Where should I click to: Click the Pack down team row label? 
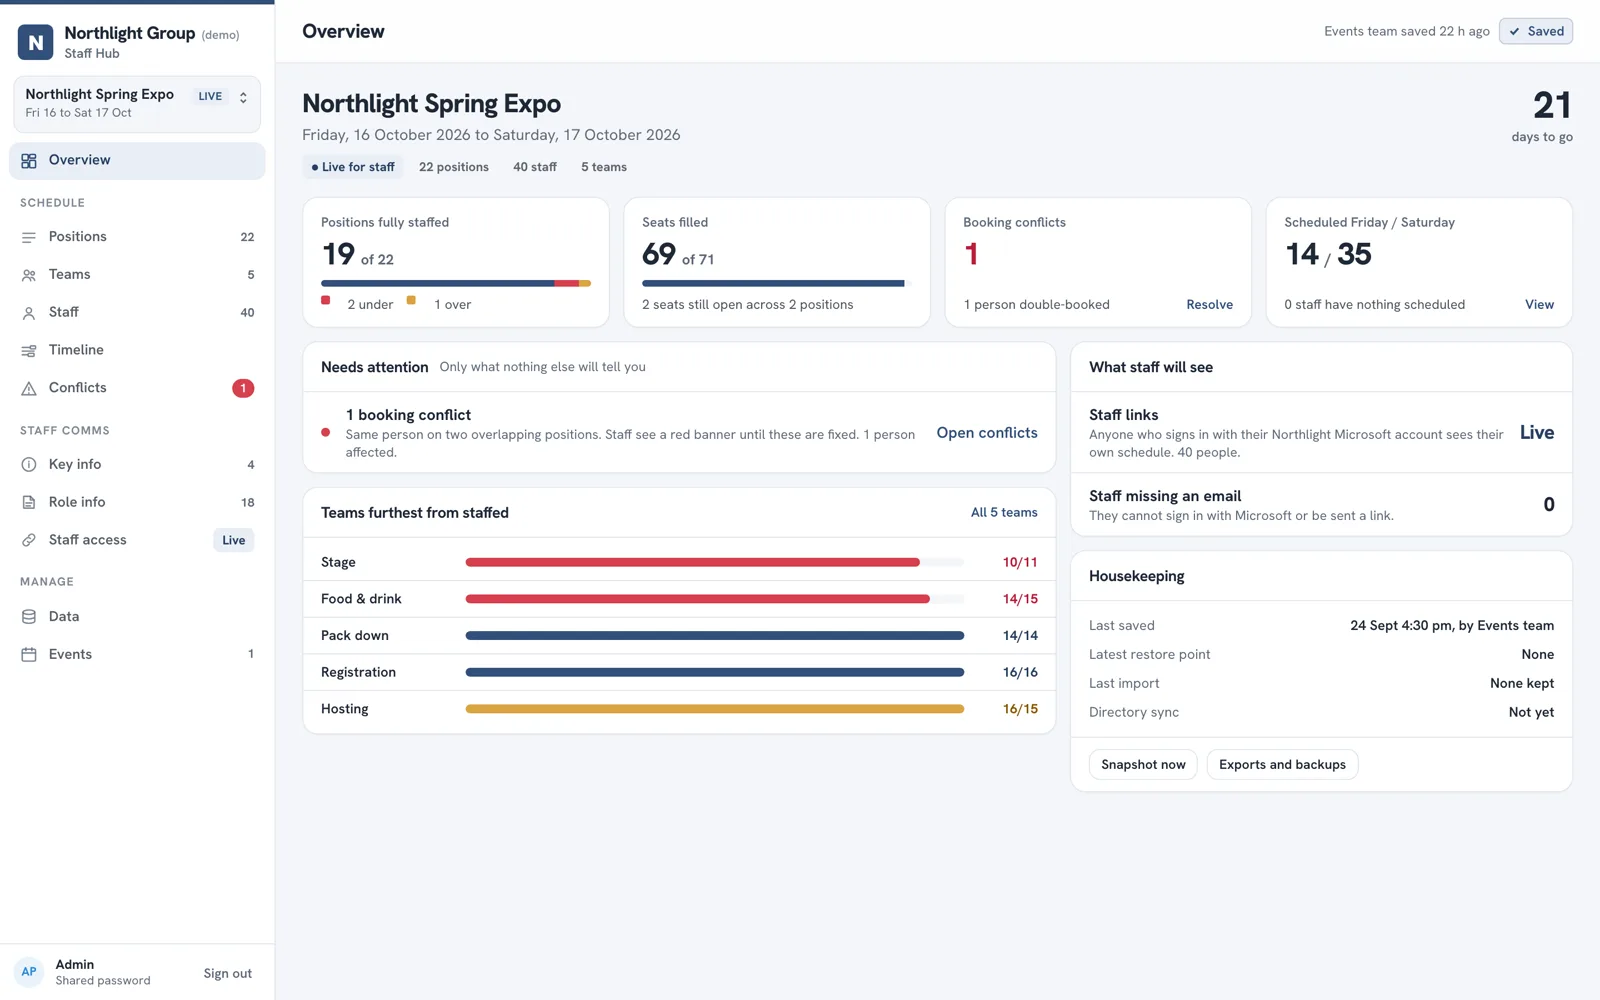355,635
